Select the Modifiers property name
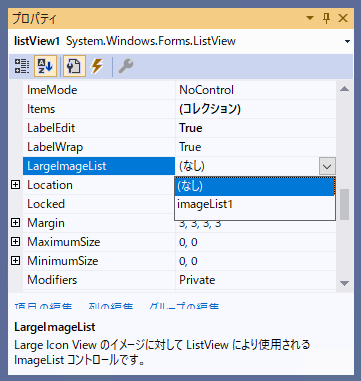The width and height of the screenshot is (361, 381). click(x=52, y=280)
